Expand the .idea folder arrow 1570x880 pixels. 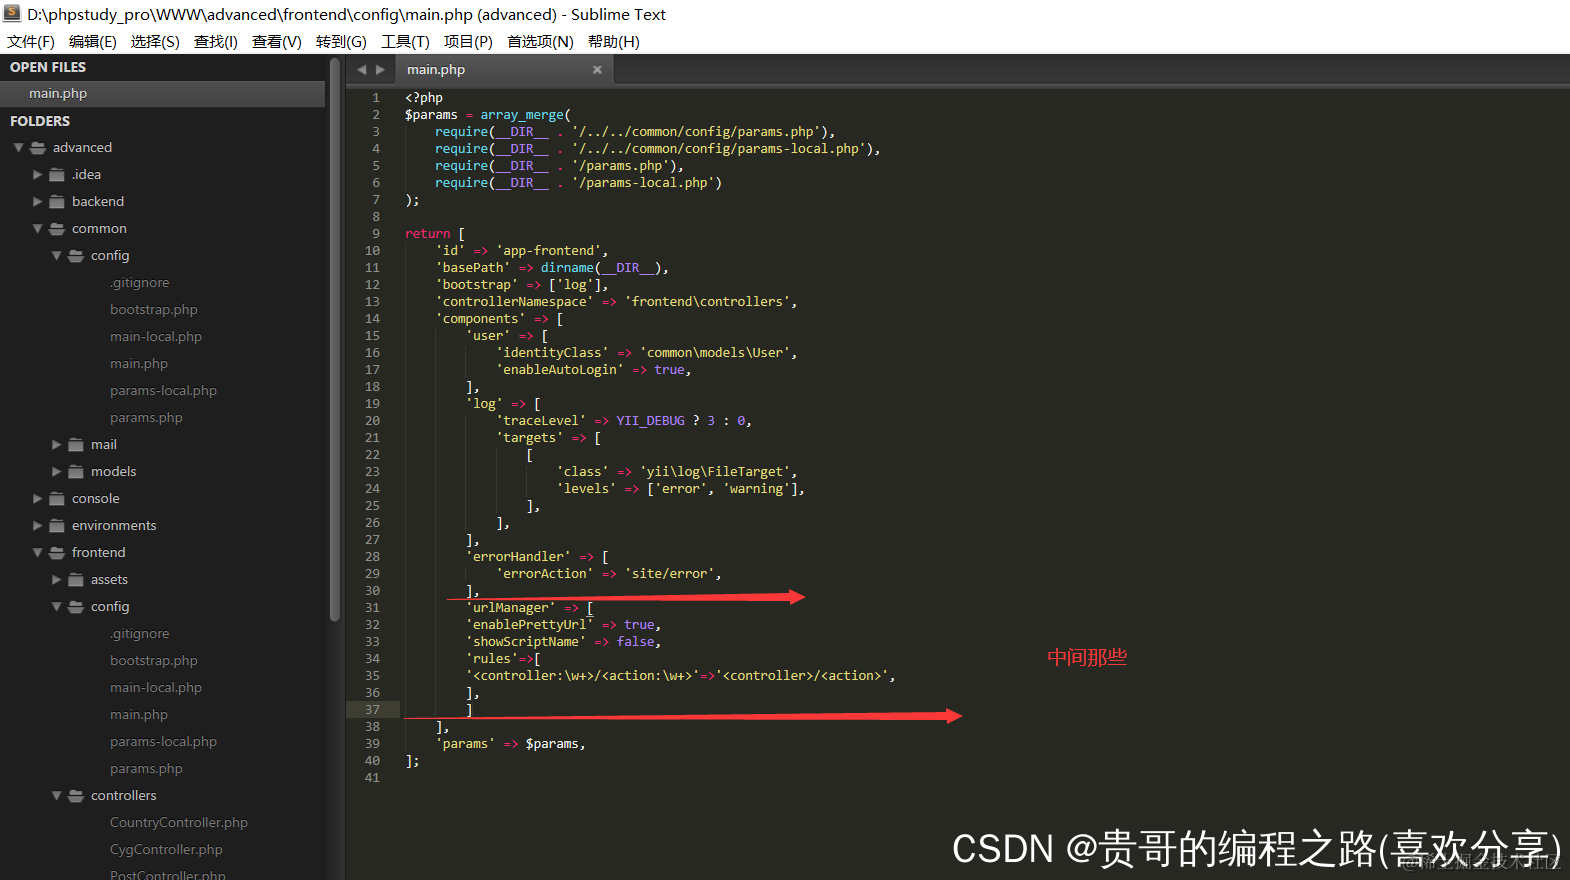(38, 175)
